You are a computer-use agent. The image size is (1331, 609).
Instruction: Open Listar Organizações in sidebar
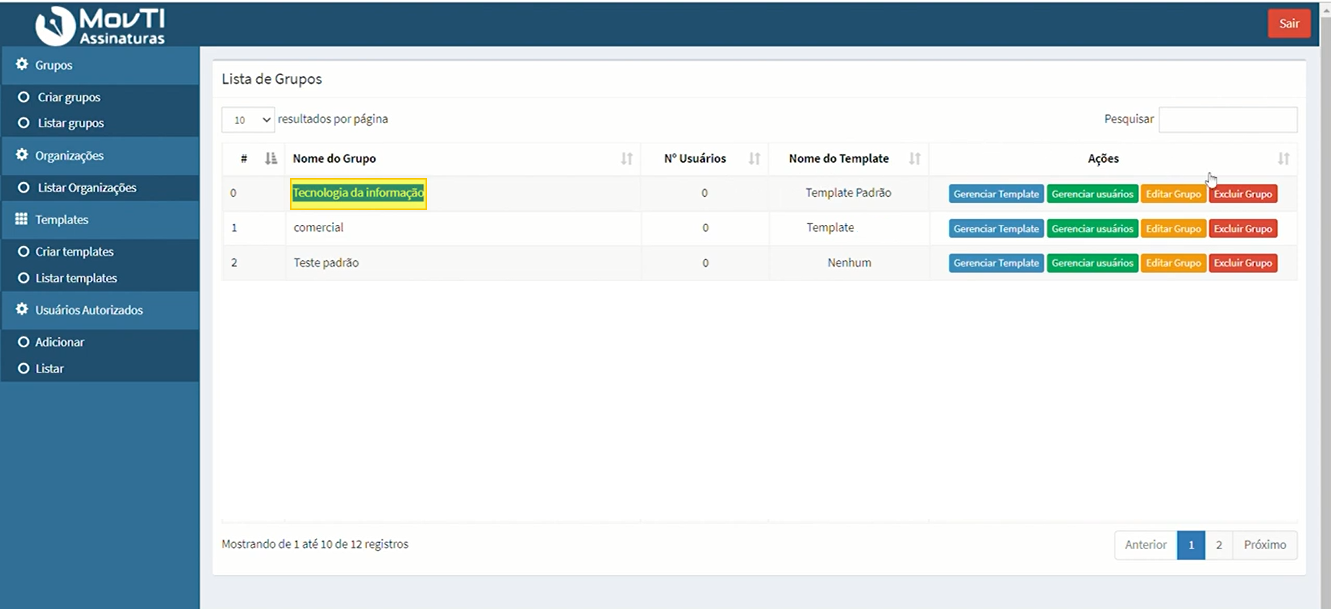coord(87,187)
